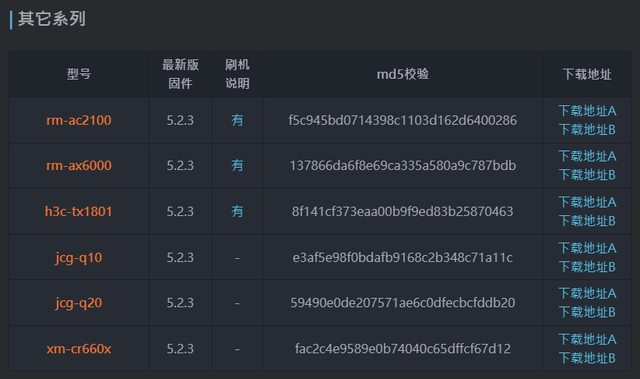
Task: Open 下载地址A for jcg-q10
Action: (587, 248)
